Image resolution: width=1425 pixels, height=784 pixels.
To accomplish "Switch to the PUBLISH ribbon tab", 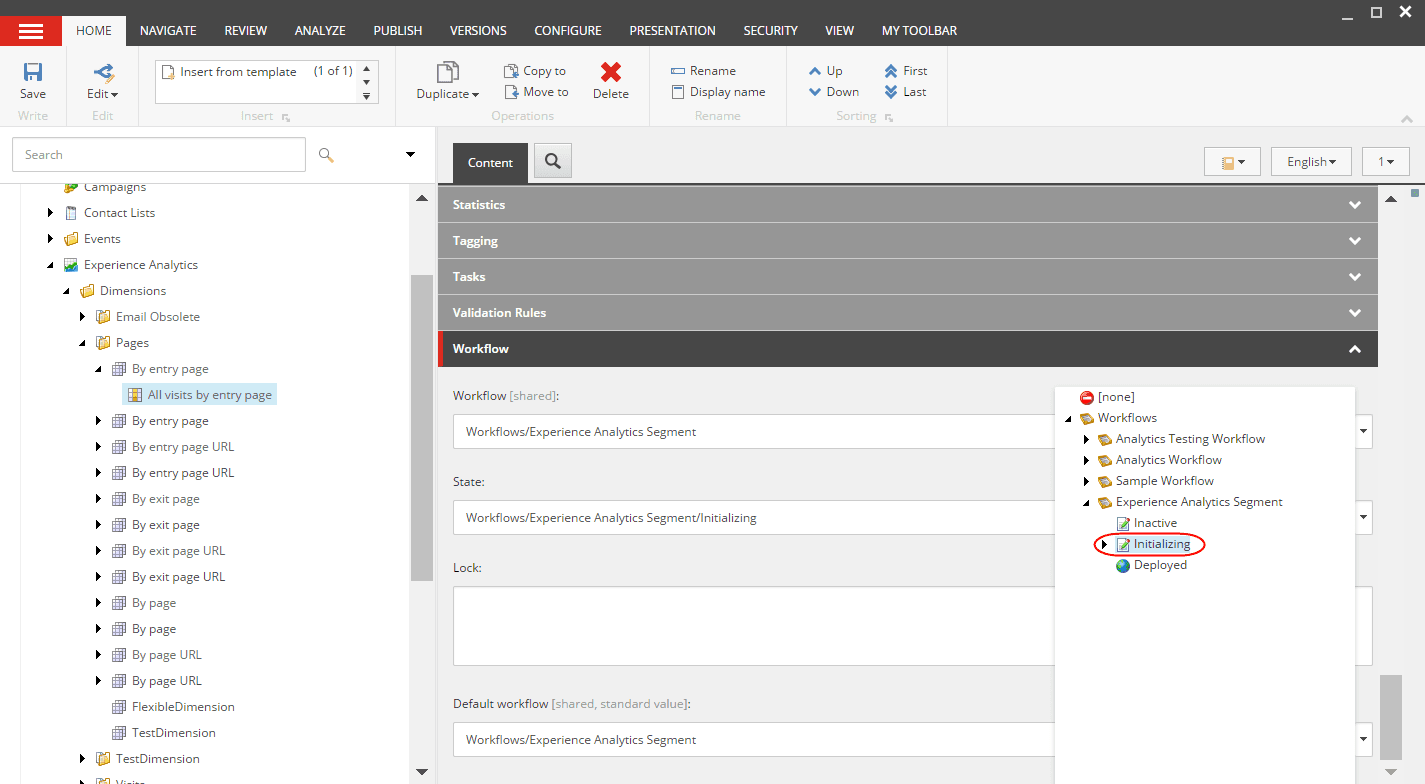I will (398, 31).
